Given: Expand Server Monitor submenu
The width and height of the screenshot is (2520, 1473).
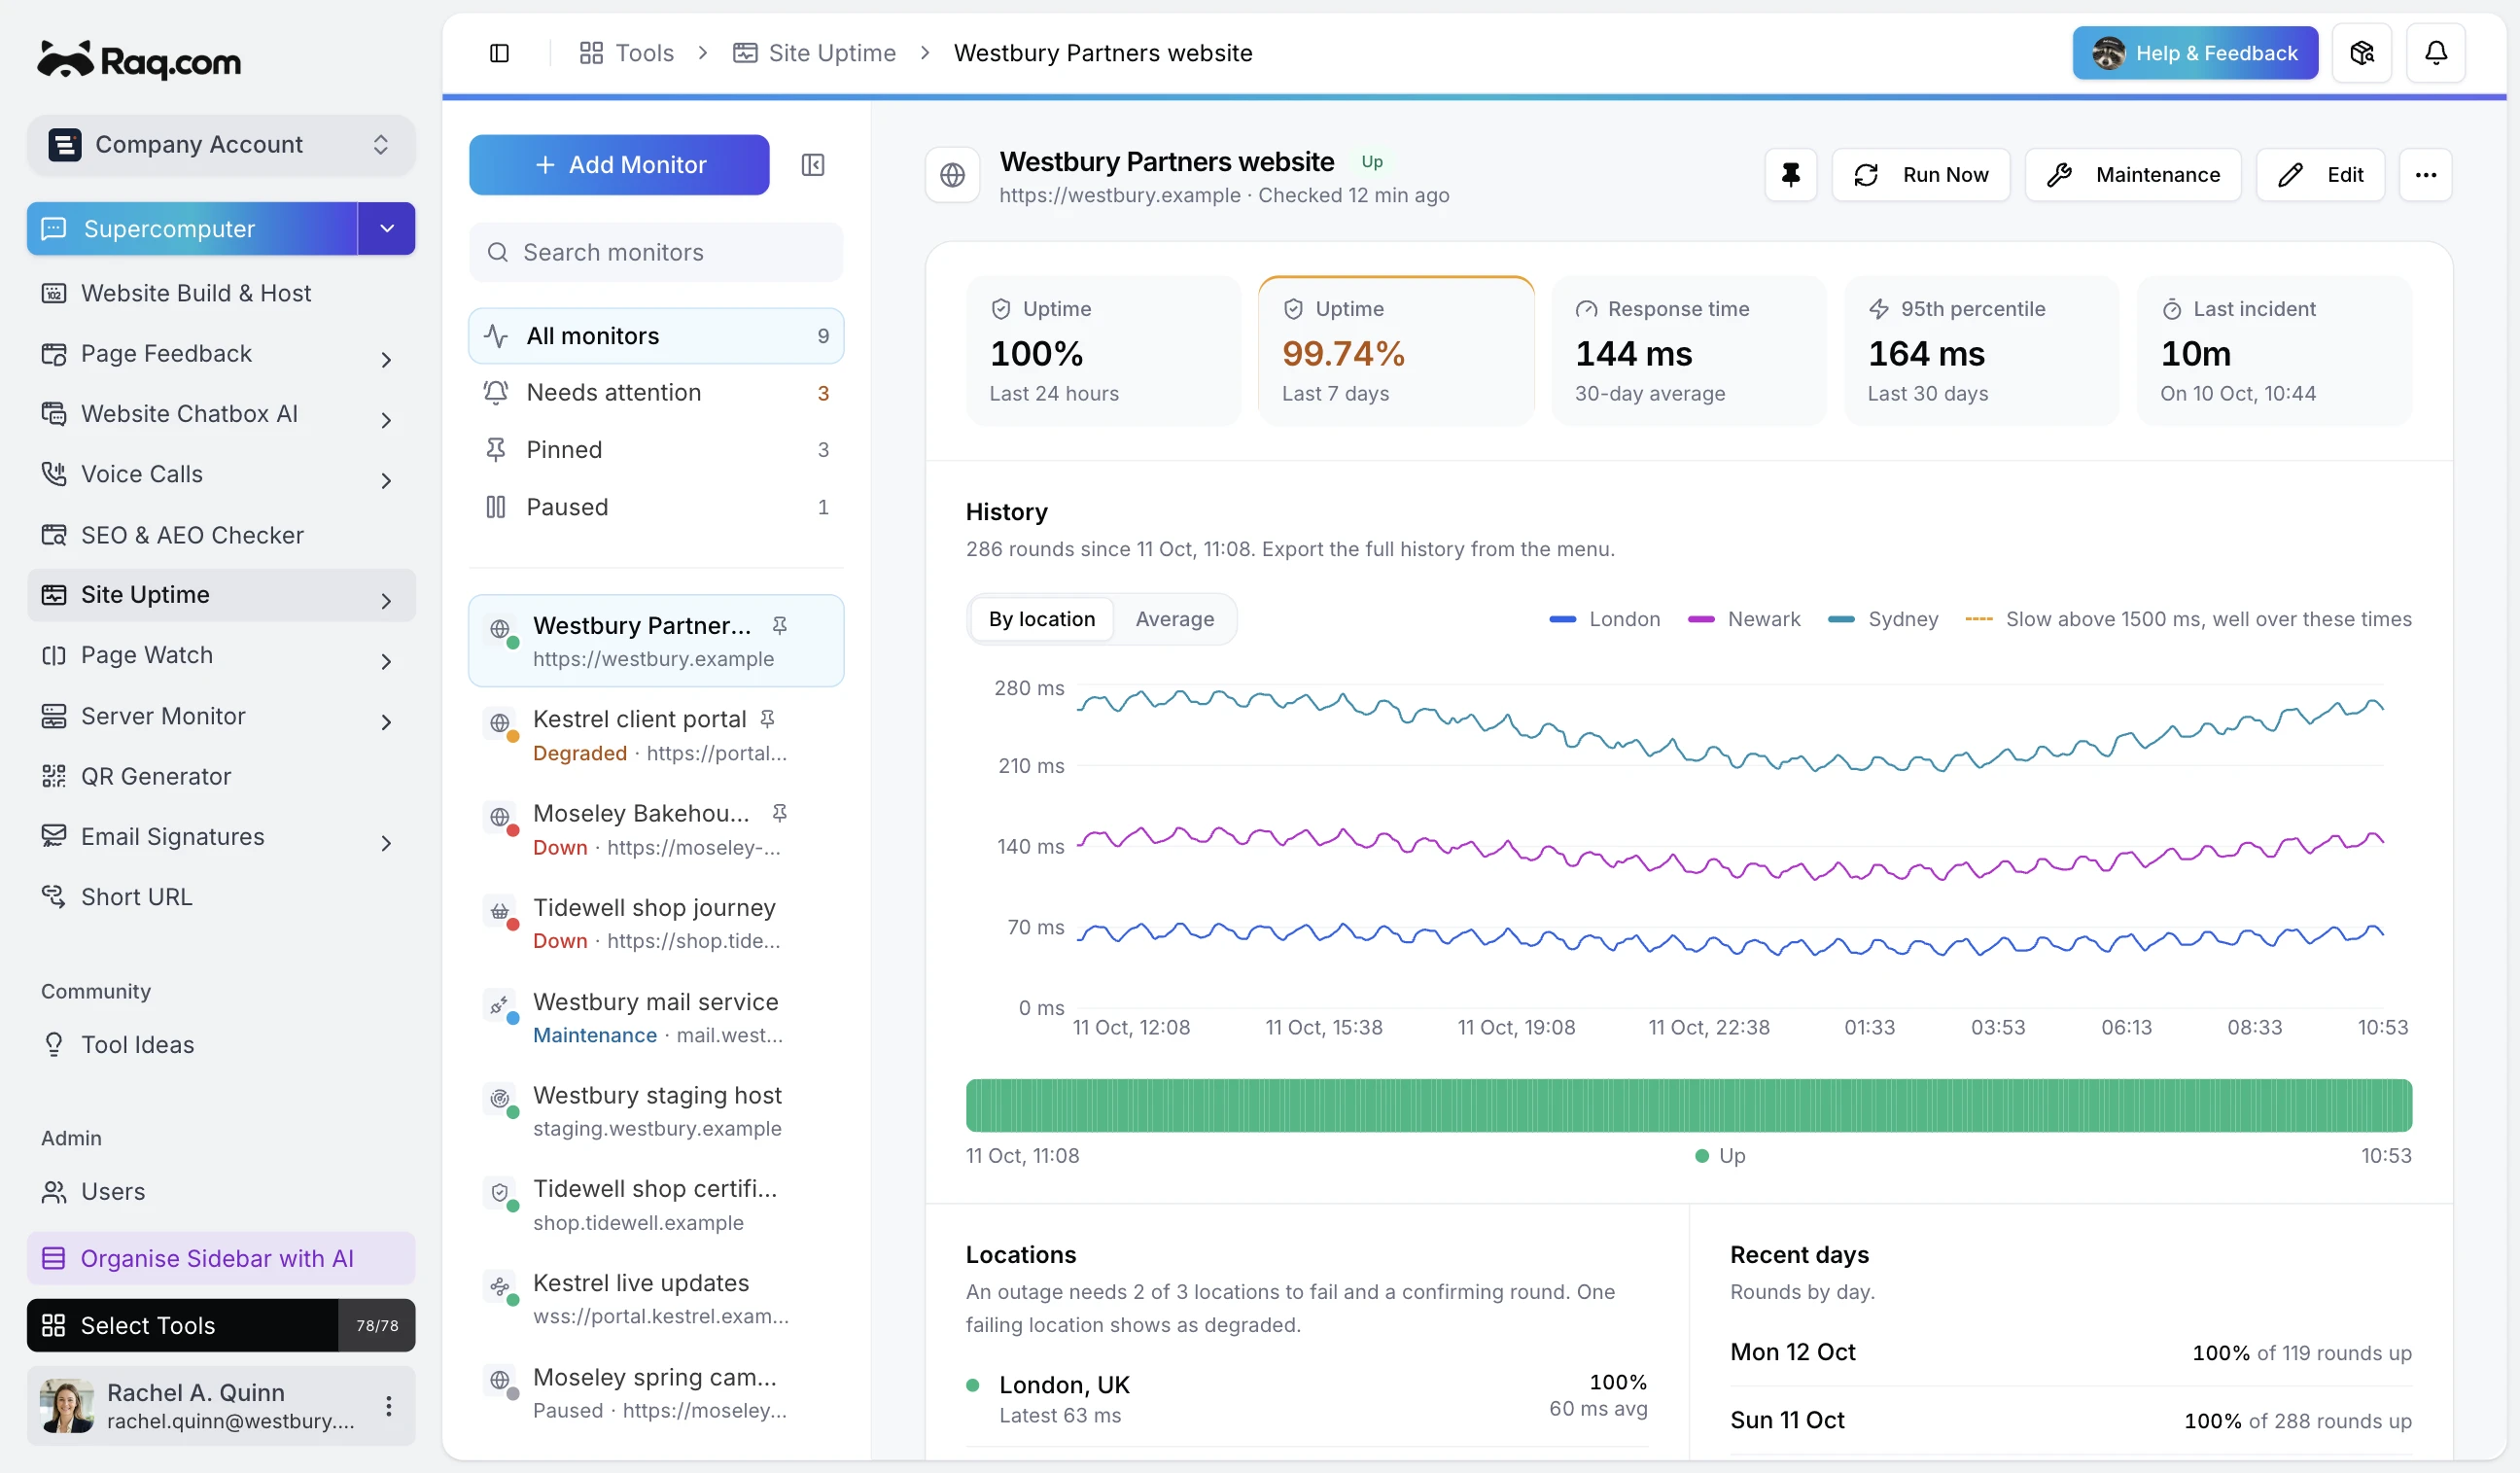Looking at the screenshot, I should pos(386,722).
